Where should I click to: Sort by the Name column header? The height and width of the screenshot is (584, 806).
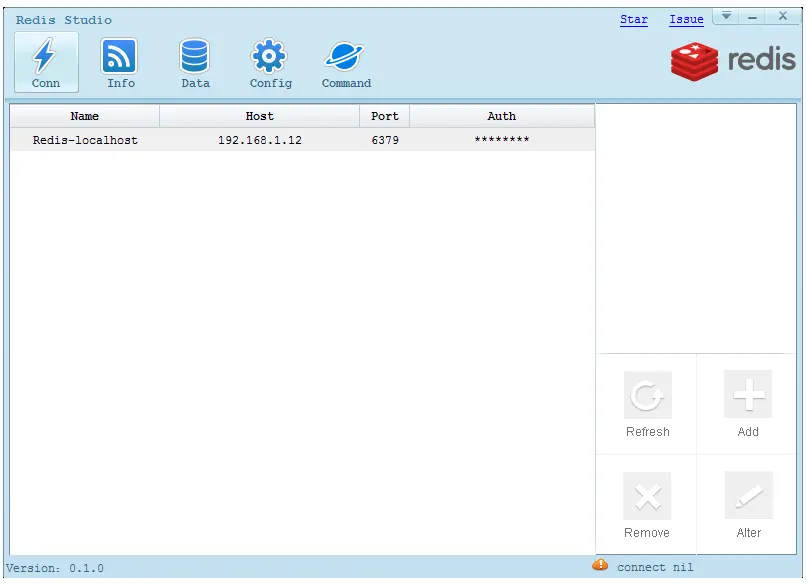[x=85, y=116]
